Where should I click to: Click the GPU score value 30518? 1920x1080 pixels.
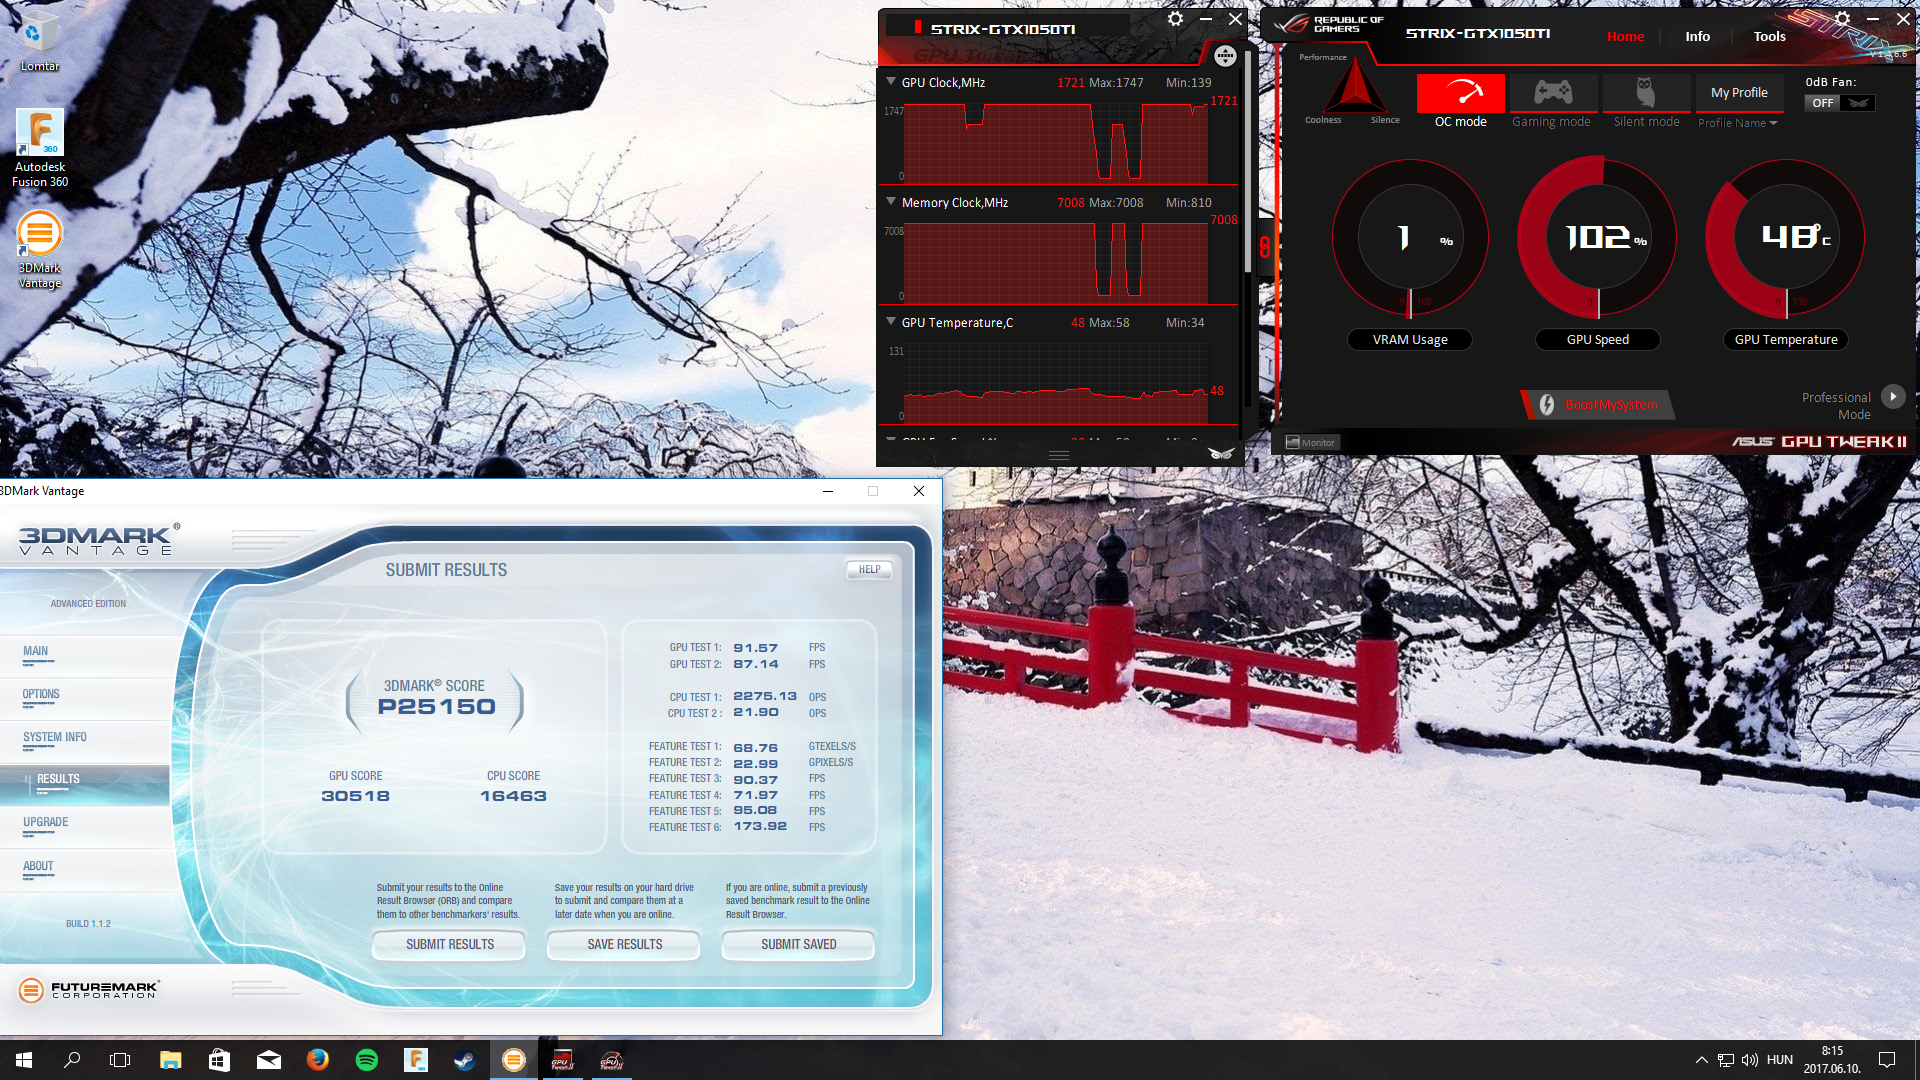pos(355,796)
